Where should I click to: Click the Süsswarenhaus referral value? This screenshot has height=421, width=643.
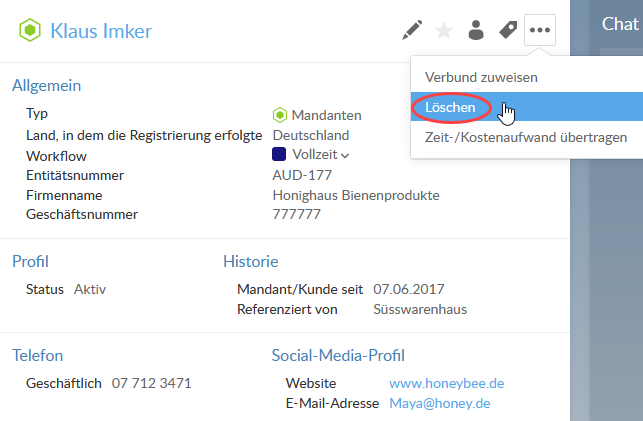point(420,309)
